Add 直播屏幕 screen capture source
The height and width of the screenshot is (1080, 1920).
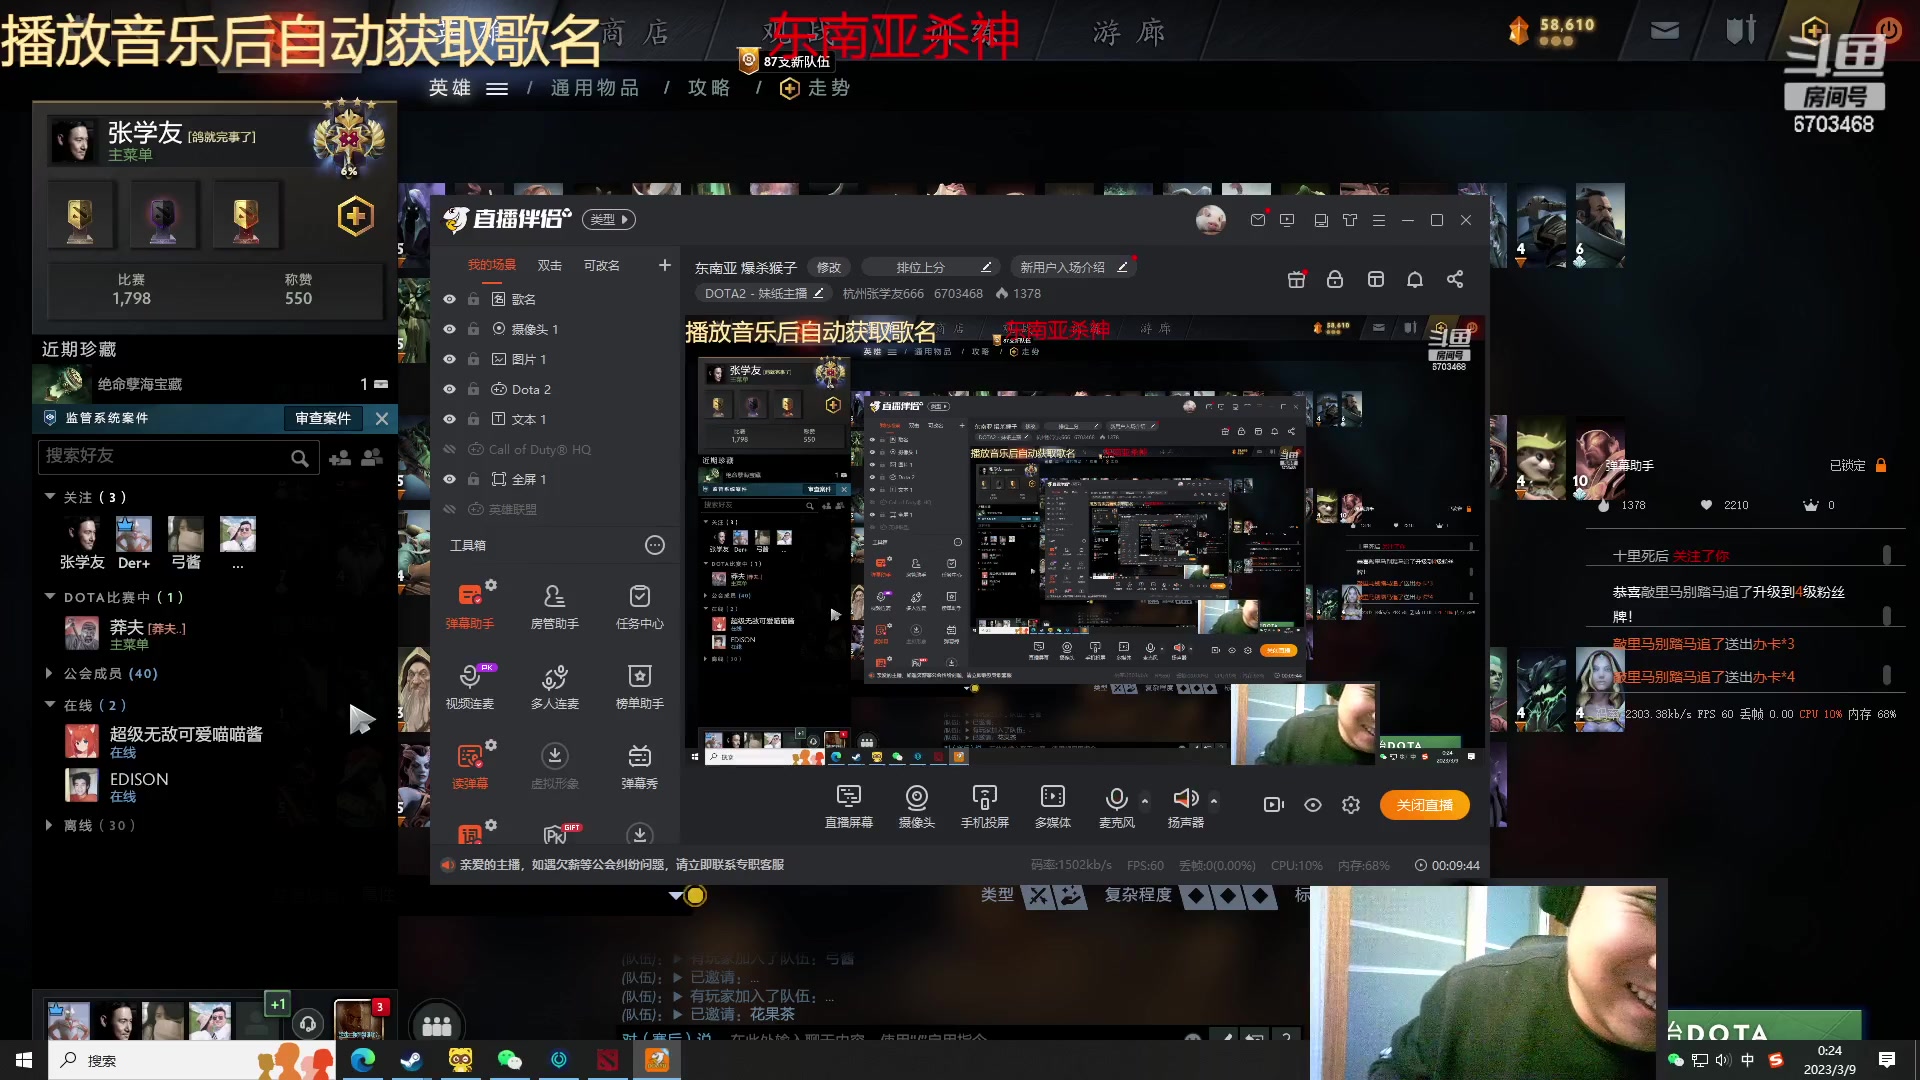click(x=848, y=806)
